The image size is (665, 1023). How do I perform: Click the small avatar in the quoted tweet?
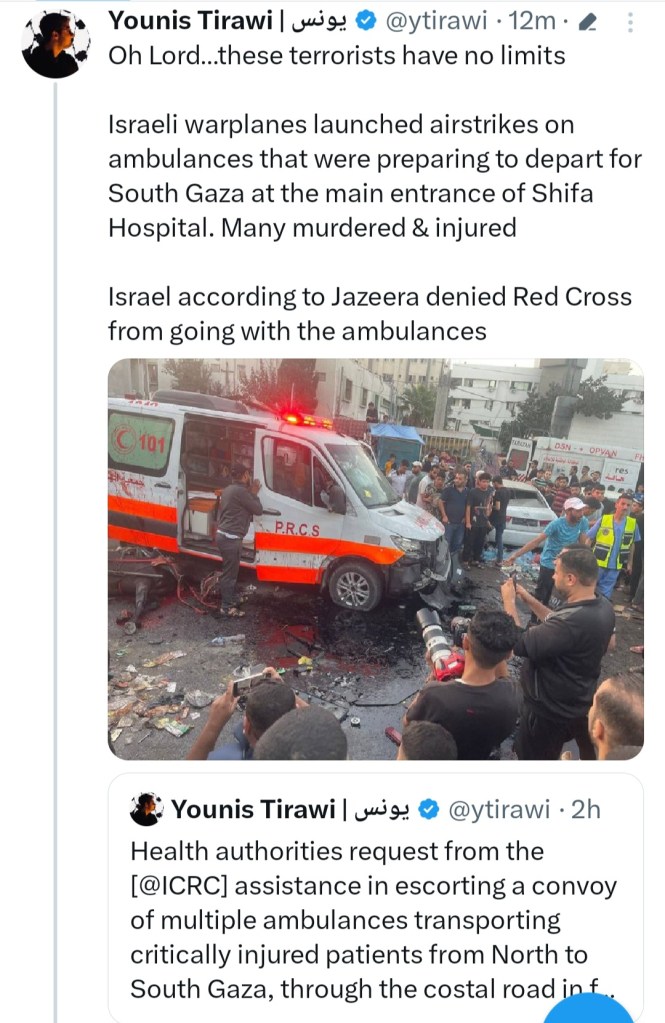(x=147, y=810)
